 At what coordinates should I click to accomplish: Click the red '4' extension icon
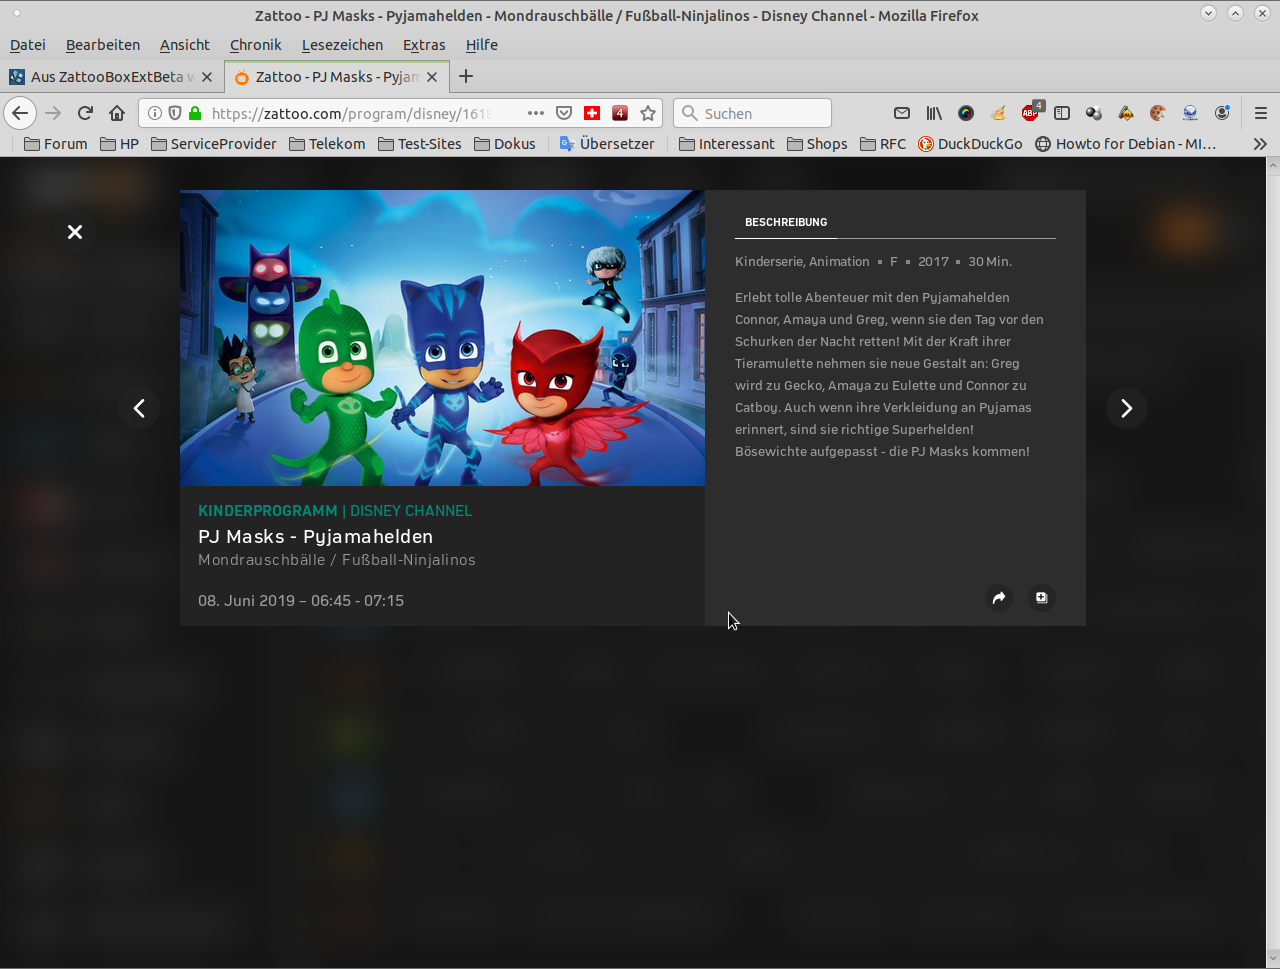click(x=620, y=113)
